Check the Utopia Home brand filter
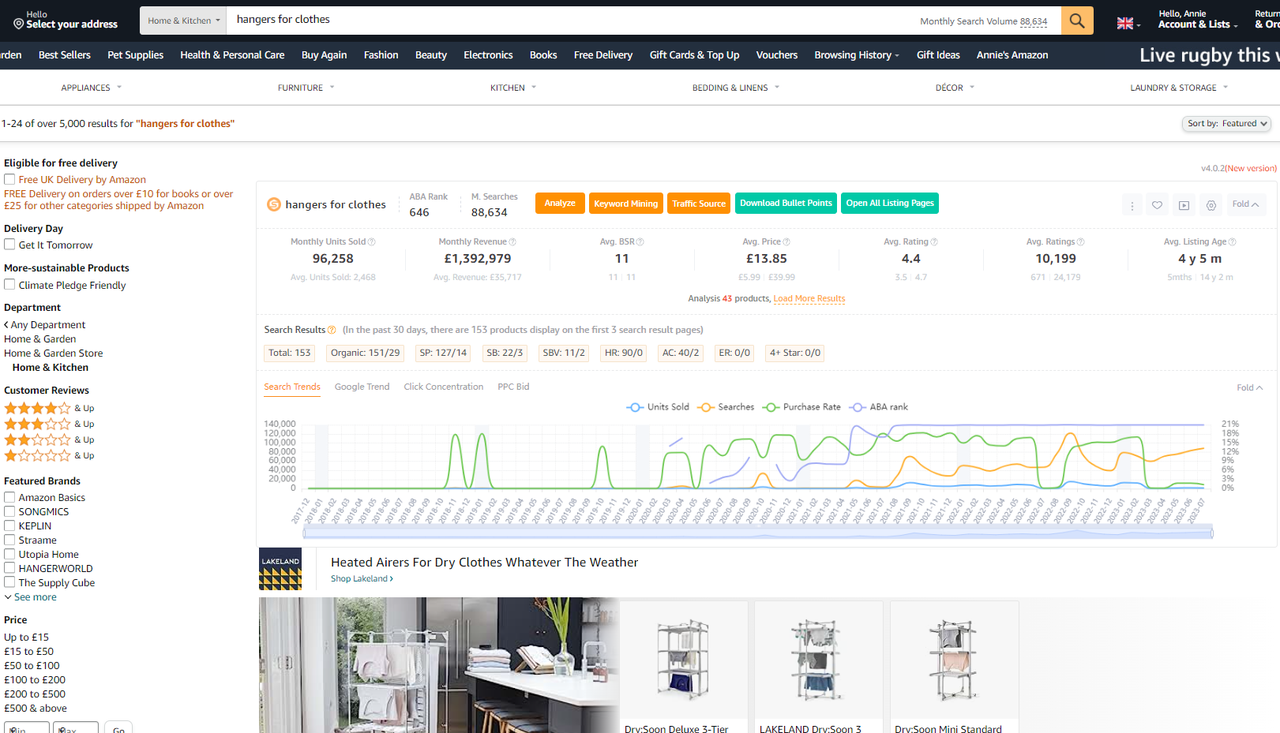Screen dimensions: 1280x733 tap(9, 554)
